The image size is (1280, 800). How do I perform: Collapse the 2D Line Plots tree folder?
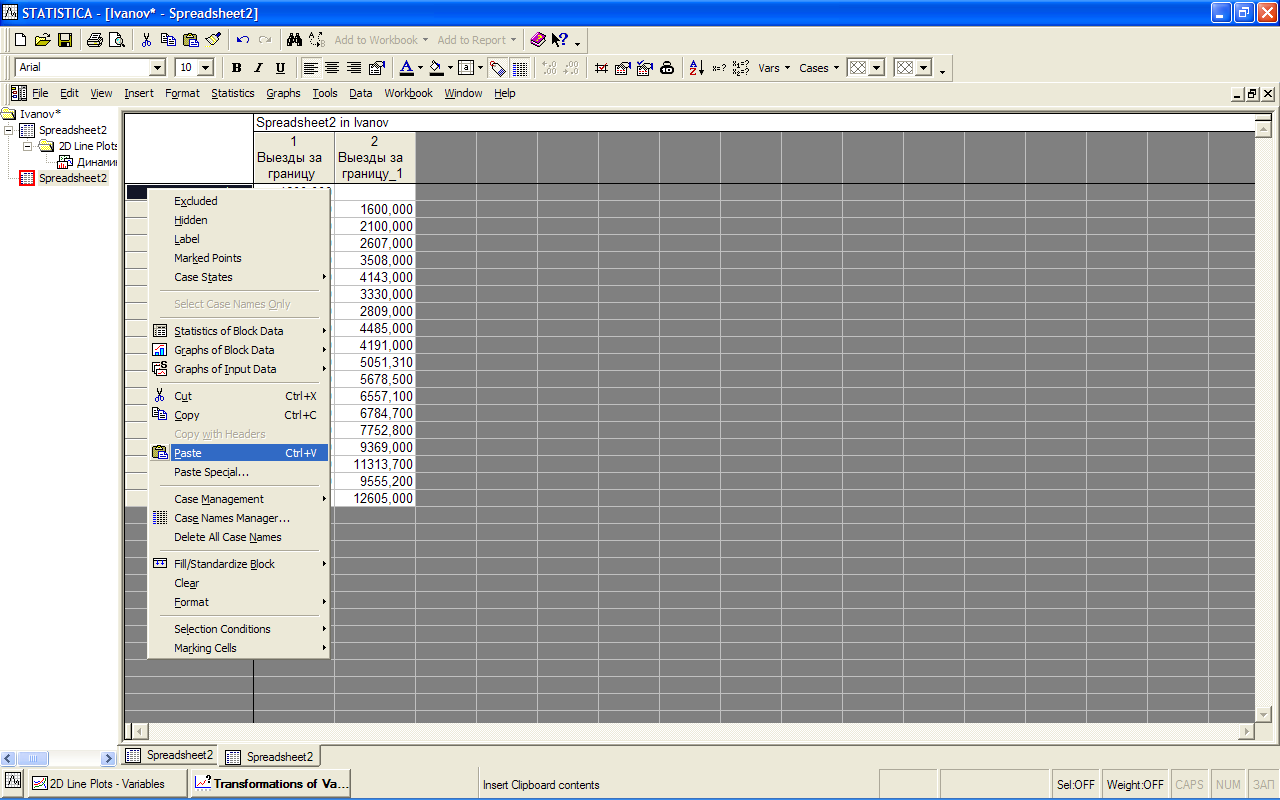(28, 146)
